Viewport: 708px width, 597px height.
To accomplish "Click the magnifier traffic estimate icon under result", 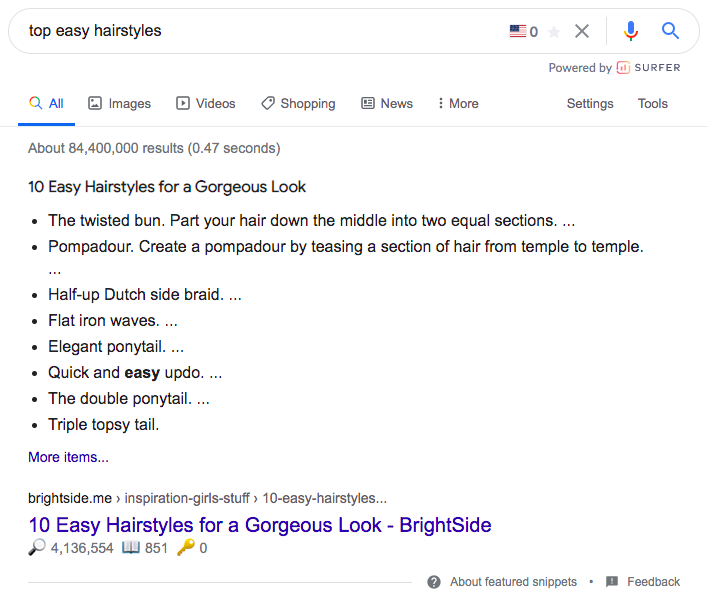I will click(37, 547).
